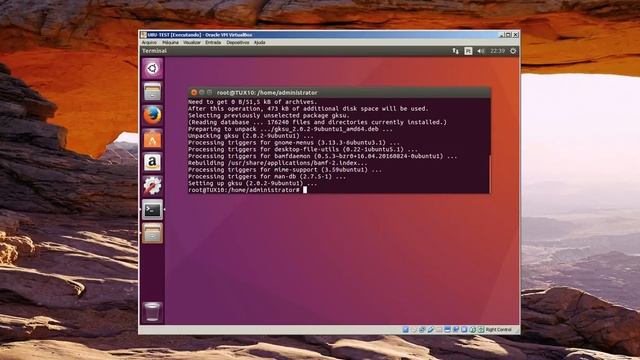Screen dimensions: 640x360
Task: Select the Terminal icon in the launcher
Action: (x=152, y=209)
